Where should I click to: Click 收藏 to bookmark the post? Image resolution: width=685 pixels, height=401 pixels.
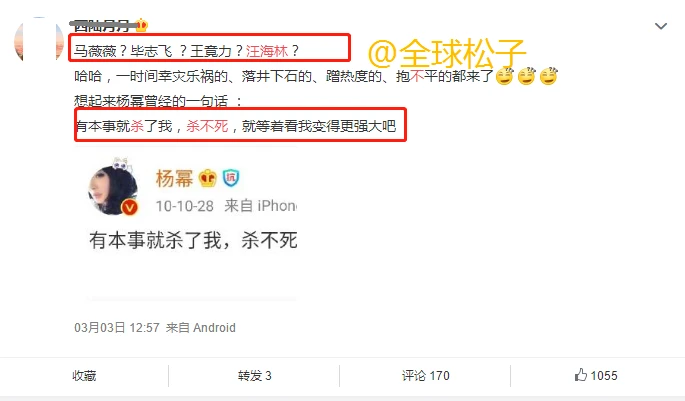84,376
